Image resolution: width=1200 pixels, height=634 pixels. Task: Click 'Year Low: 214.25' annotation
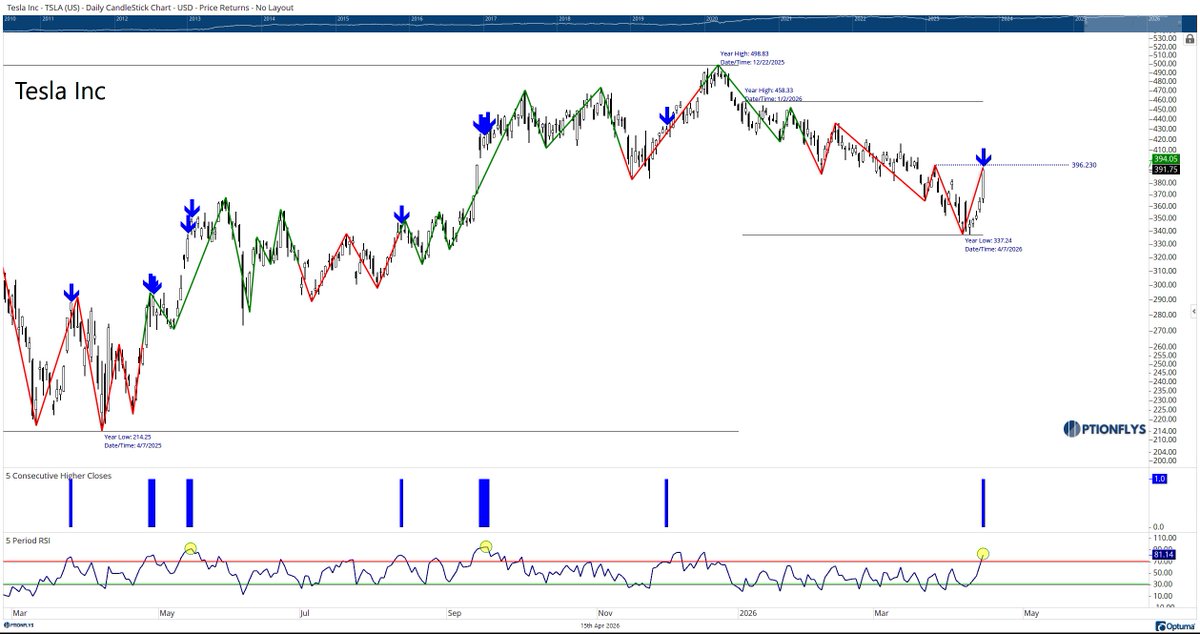[128, 437]
